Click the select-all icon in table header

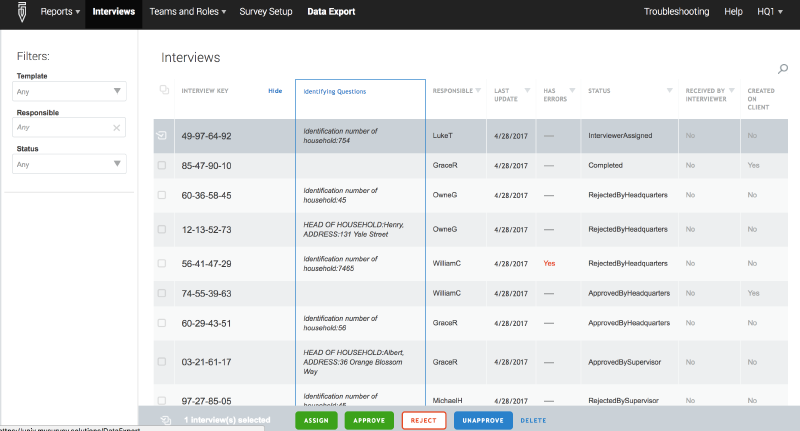click(164, 90)
